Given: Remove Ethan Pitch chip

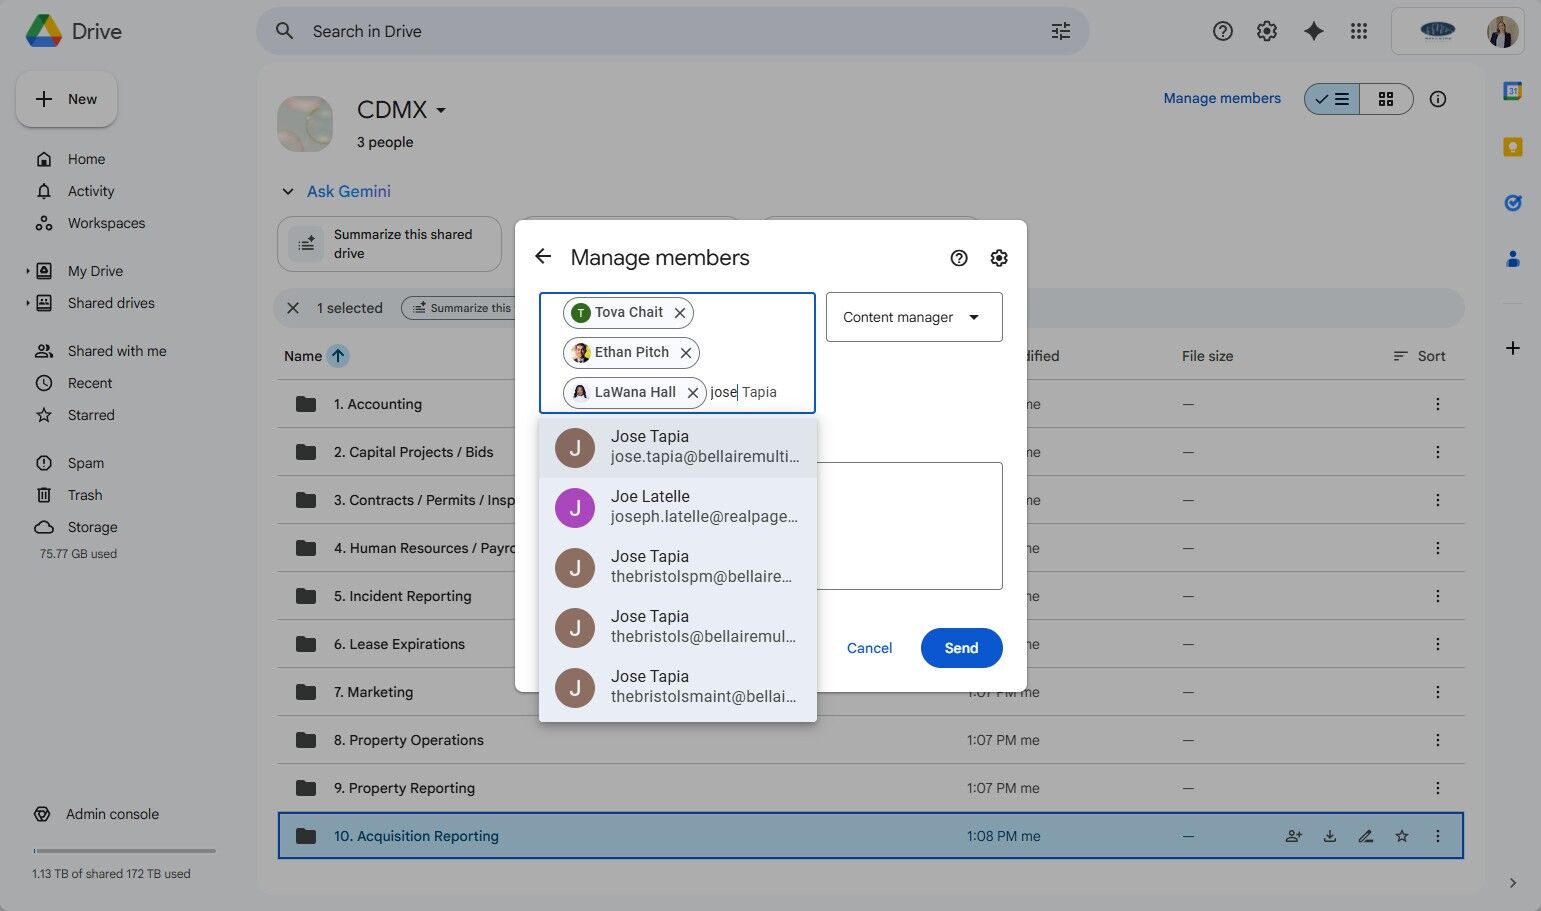Looking at the screenshot, I should coord(686,353).
